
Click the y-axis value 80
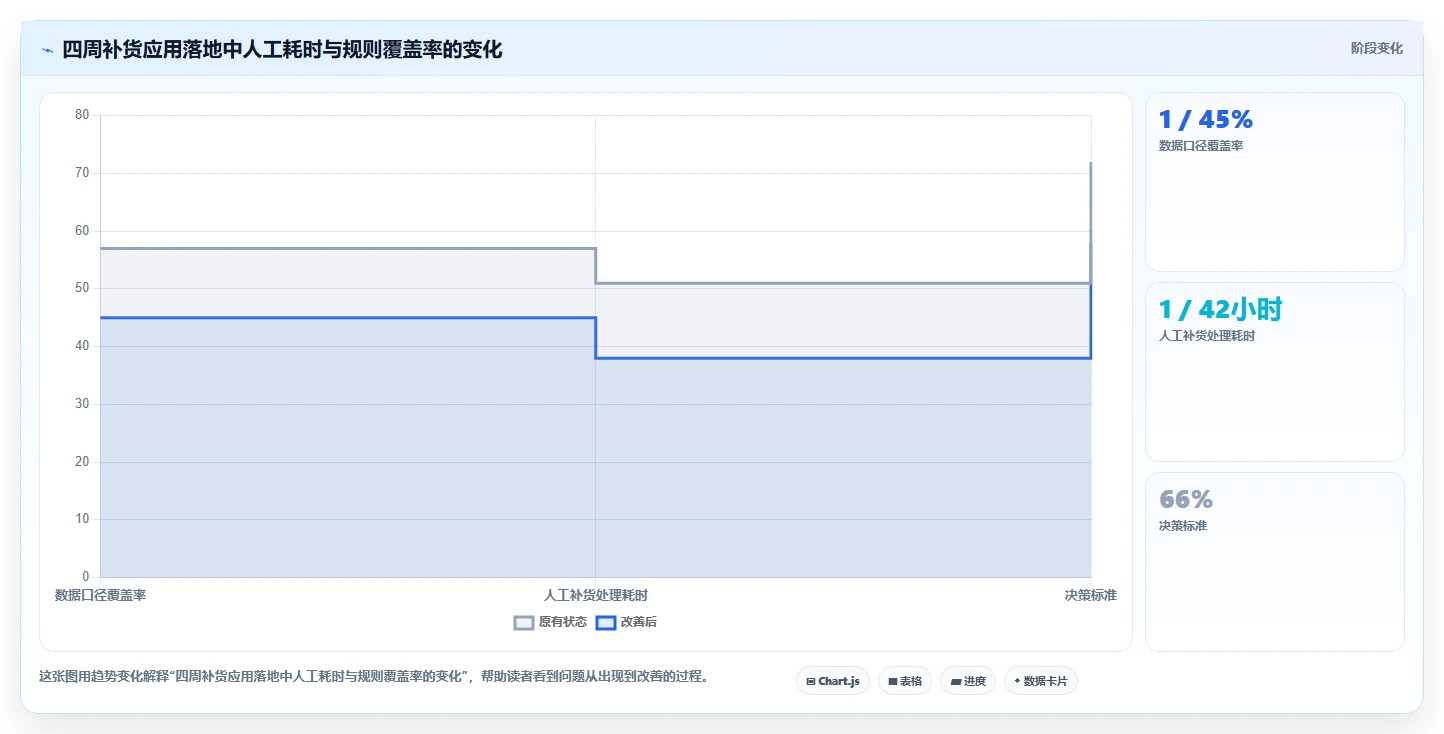tap(82, 115)
